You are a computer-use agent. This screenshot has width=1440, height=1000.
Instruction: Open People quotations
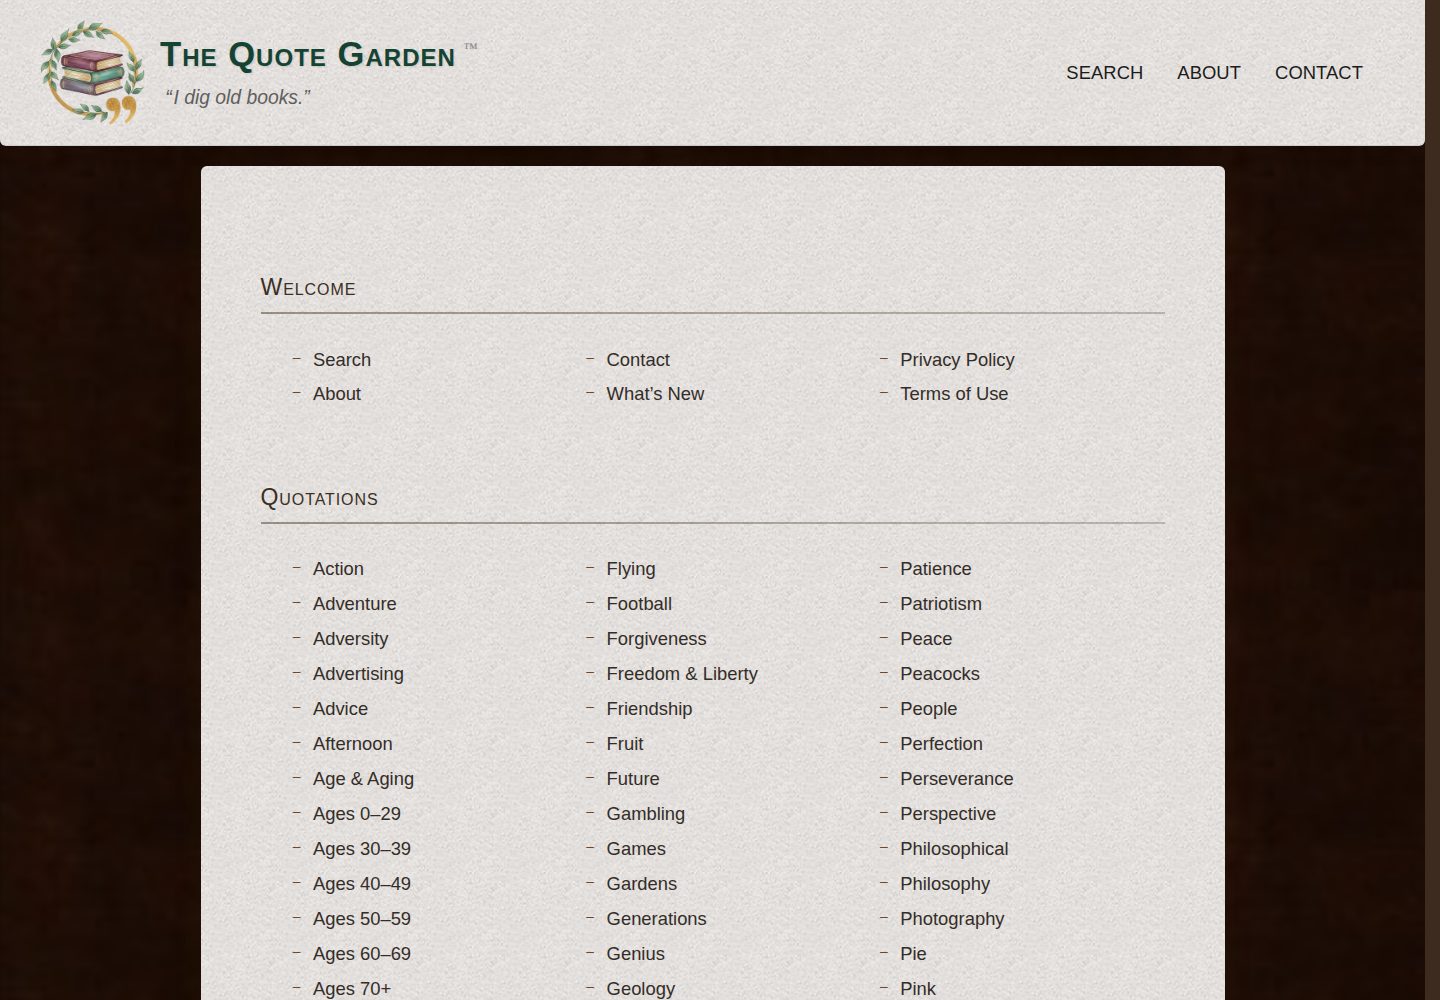(929, 709)
